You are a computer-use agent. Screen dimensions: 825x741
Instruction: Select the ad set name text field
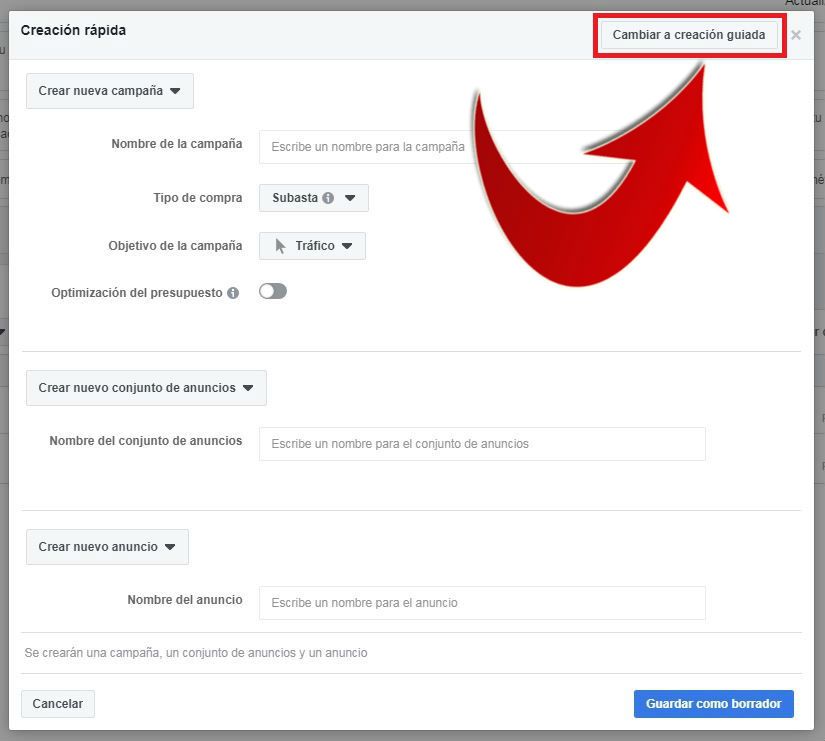coord(481,444)
